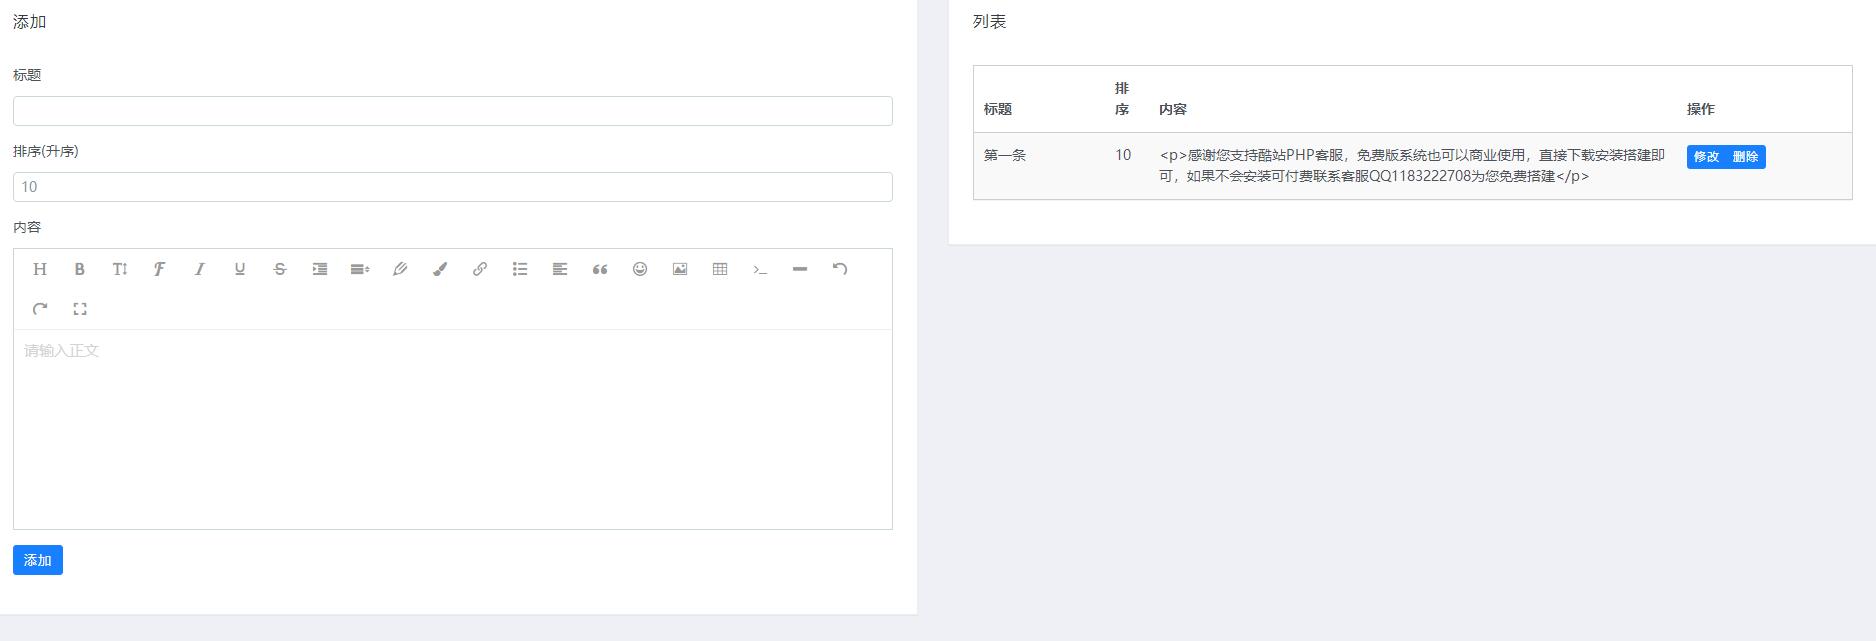Click 修改 for the 第一条 row

click(1706, 157)
